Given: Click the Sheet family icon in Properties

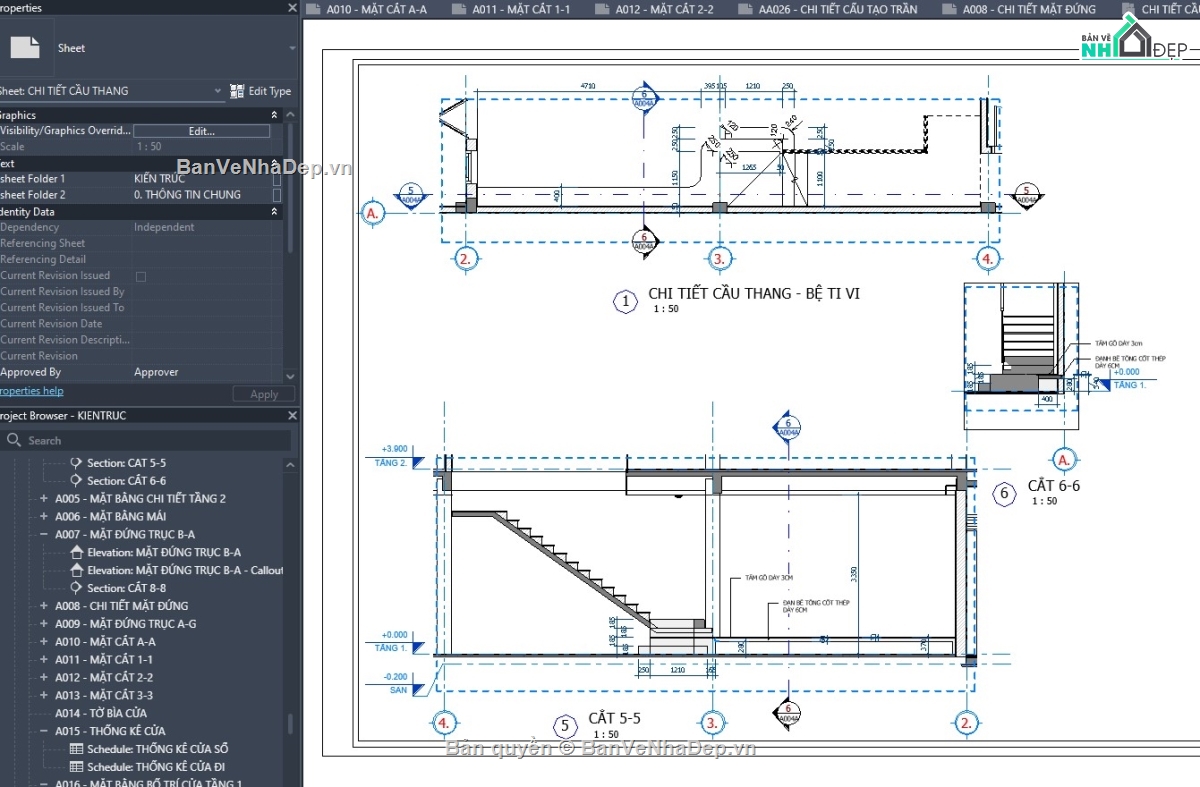Looking at the screenshot, I should tap(26, 46).
